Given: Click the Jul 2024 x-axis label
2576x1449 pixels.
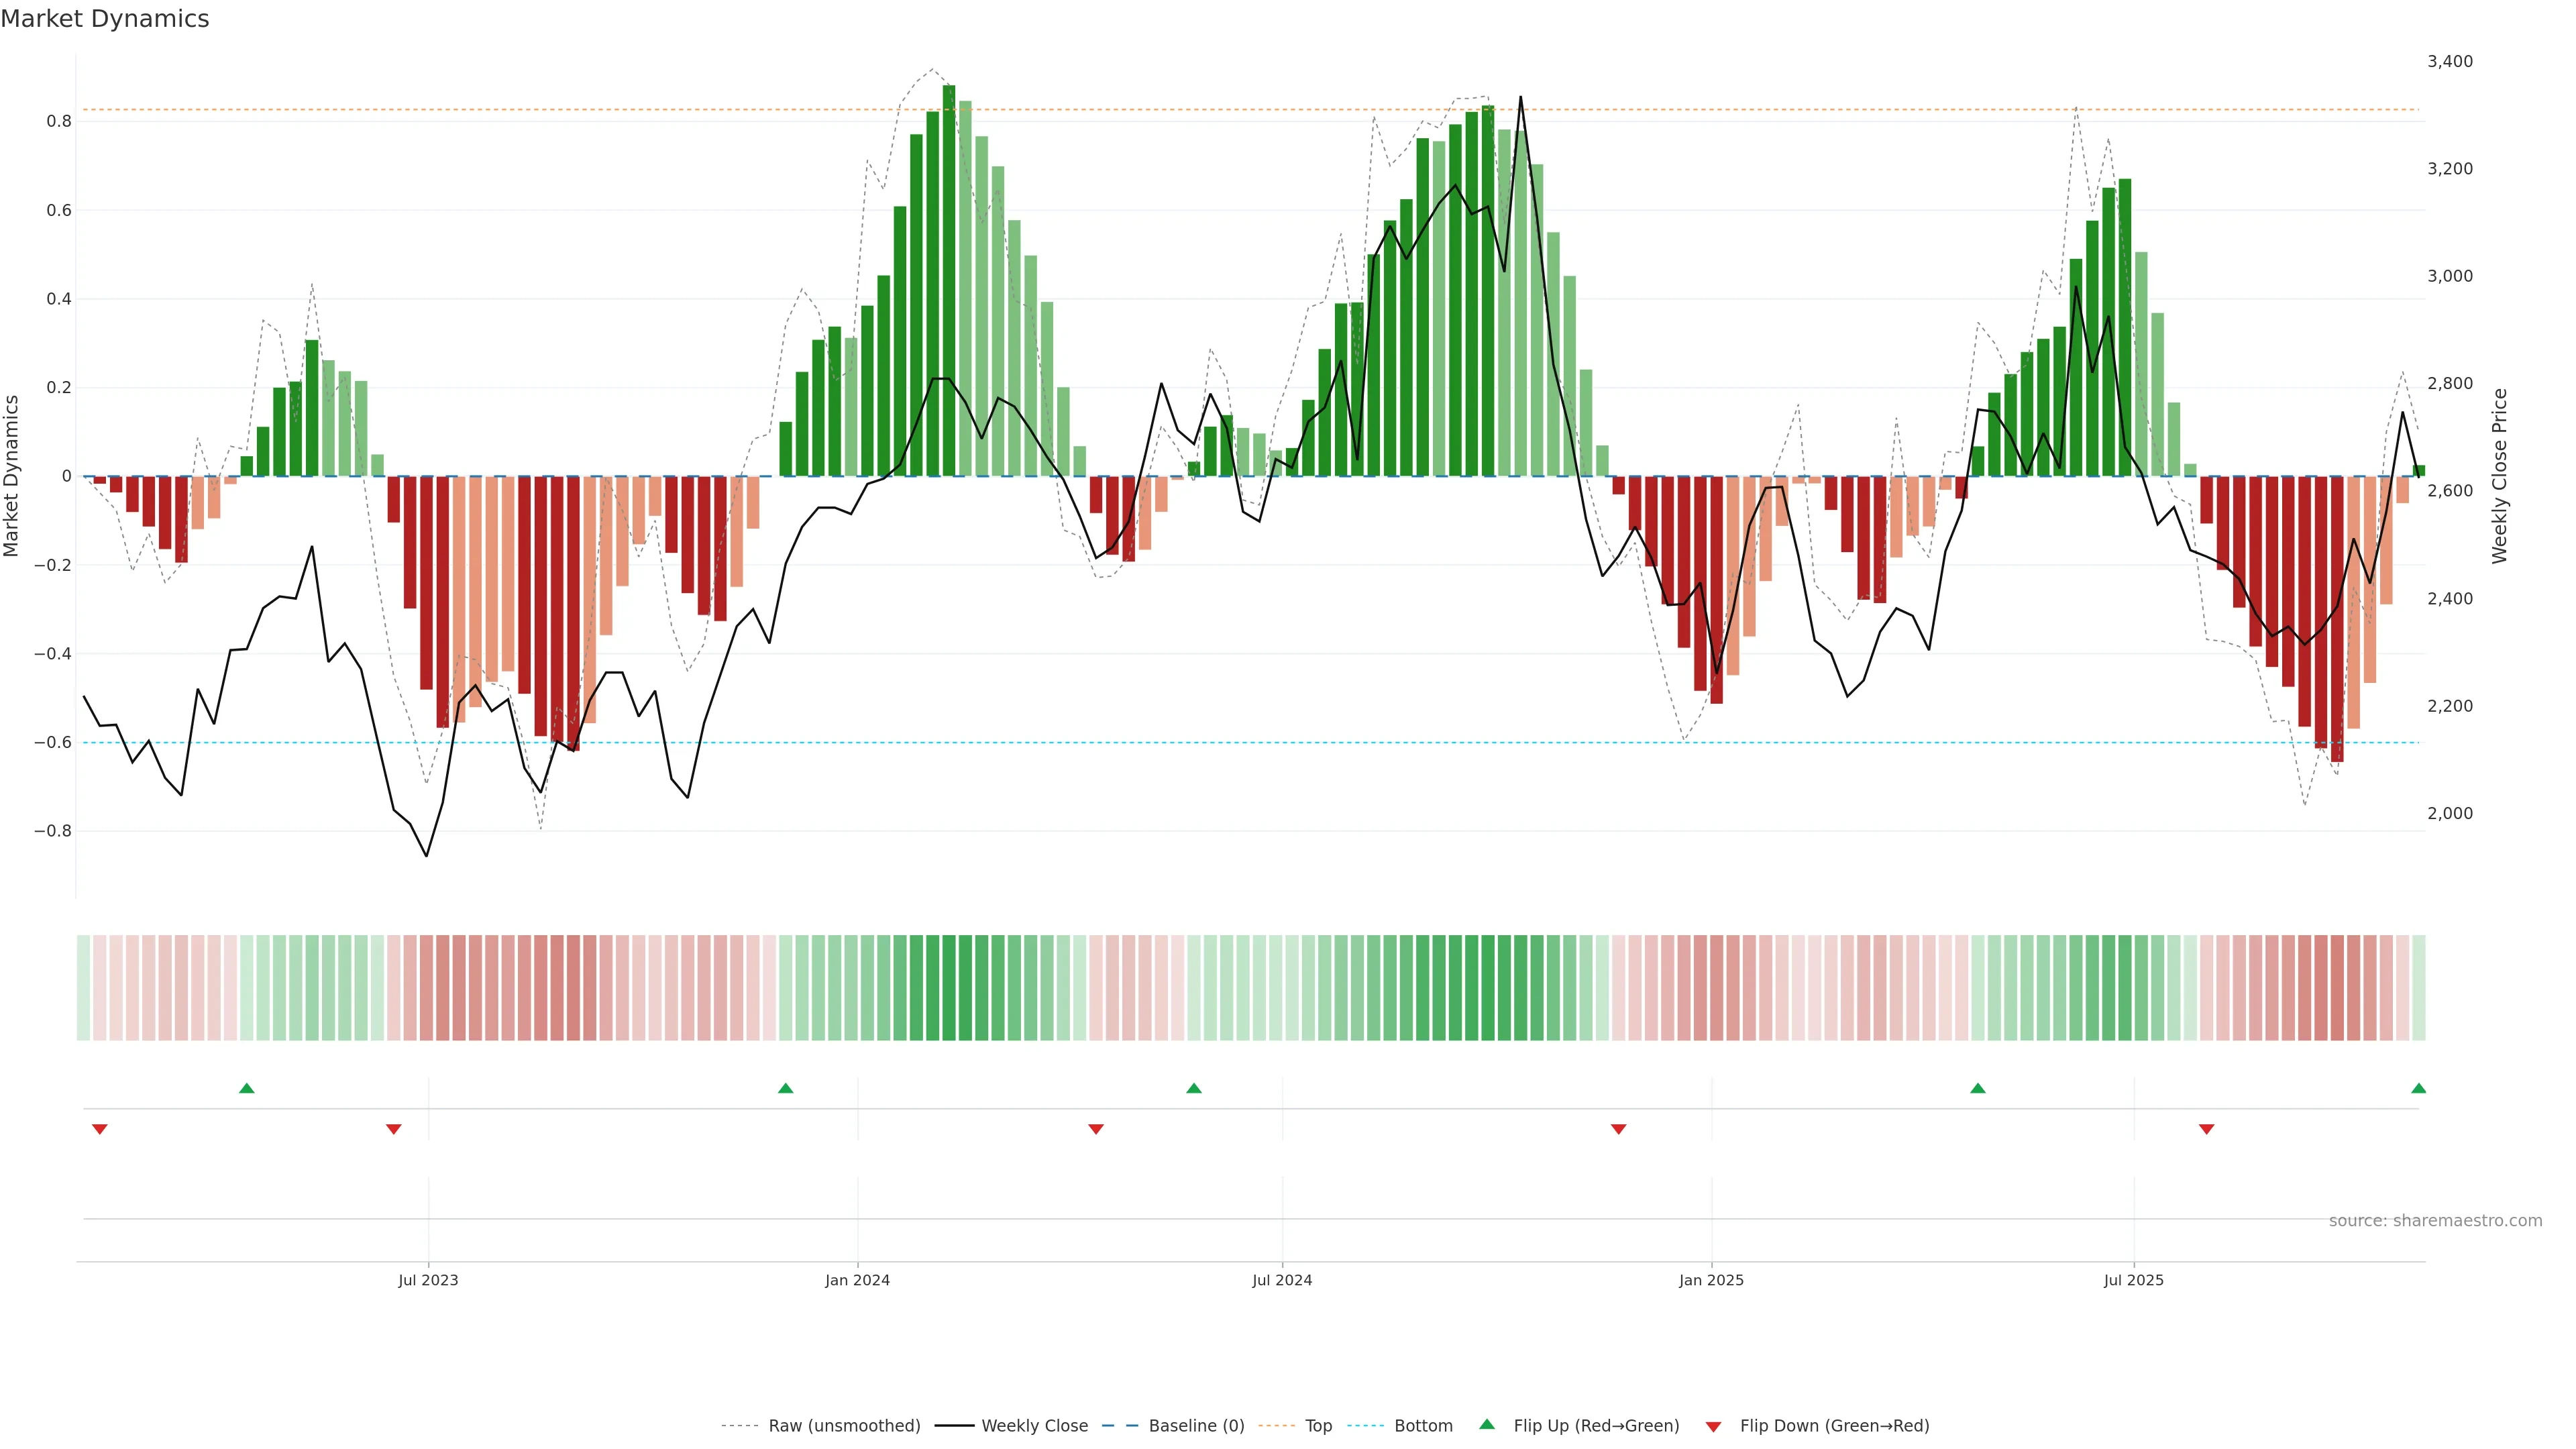Looking at the screenshot, I should (1282, 1280).
